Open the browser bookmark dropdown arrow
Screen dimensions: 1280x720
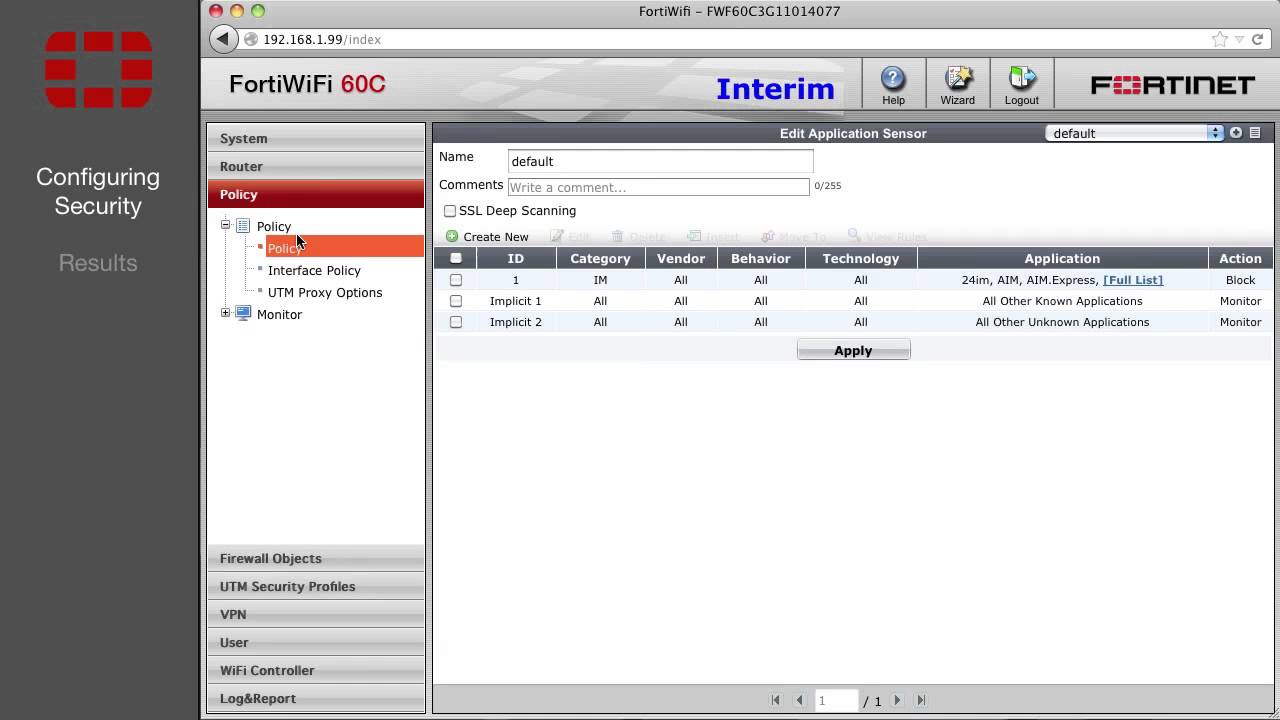pos(1239,39)
